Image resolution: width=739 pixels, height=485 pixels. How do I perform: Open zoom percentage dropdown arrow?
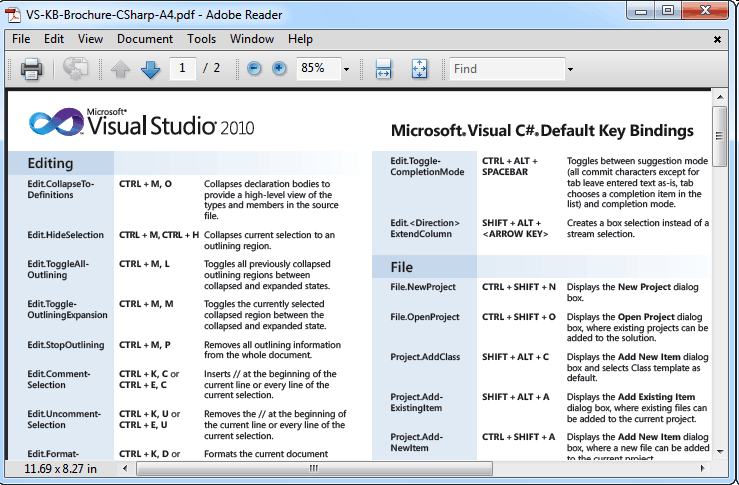coord(346,69)
